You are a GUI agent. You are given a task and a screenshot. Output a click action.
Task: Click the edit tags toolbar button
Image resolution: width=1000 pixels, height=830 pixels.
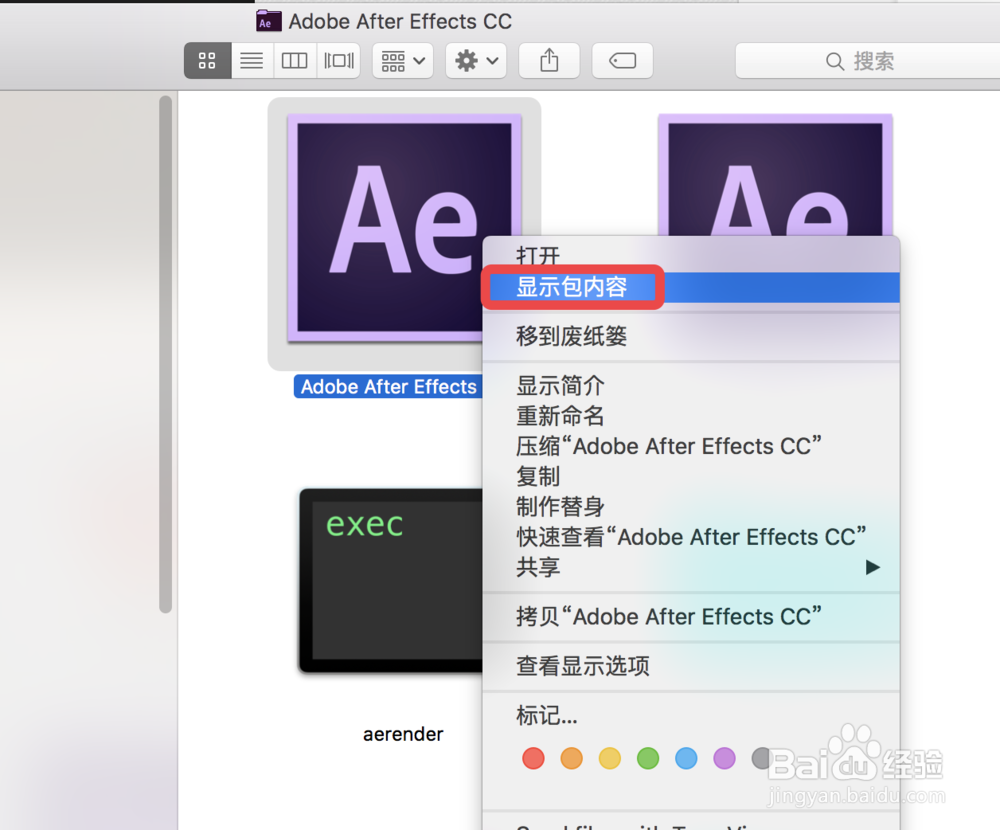pyautogui.click(x=622, y=61)
